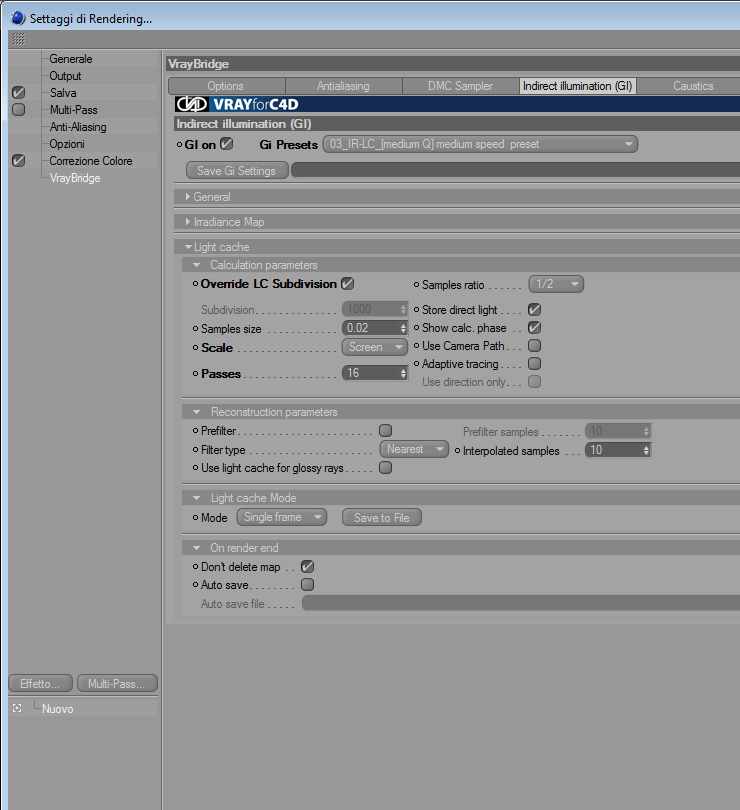Image resolution: width=740 pixels, height=810 pixels.
Task: Toggle the Multi-Pass checkbox in the sidebar
Action: point(19,110)
